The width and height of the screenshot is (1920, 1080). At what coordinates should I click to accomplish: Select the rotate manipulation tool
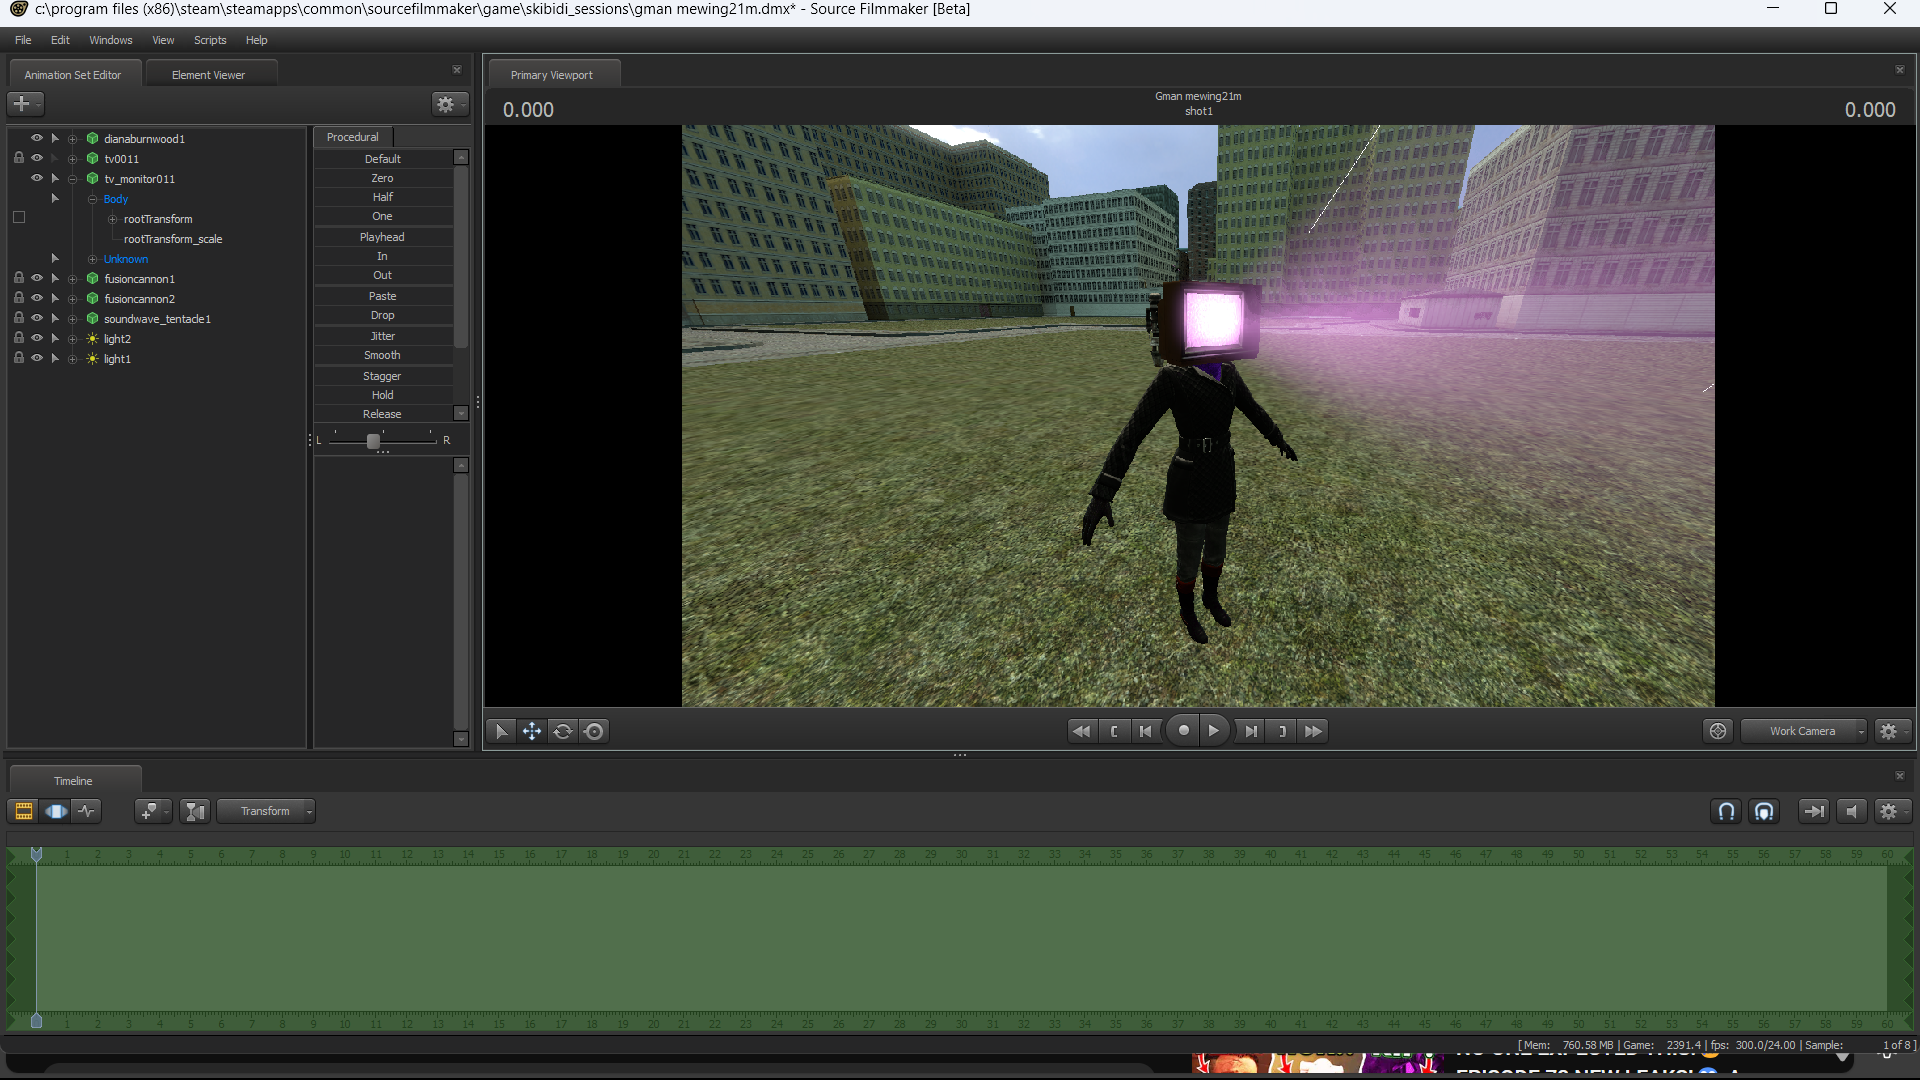click(x=563, y=731)
